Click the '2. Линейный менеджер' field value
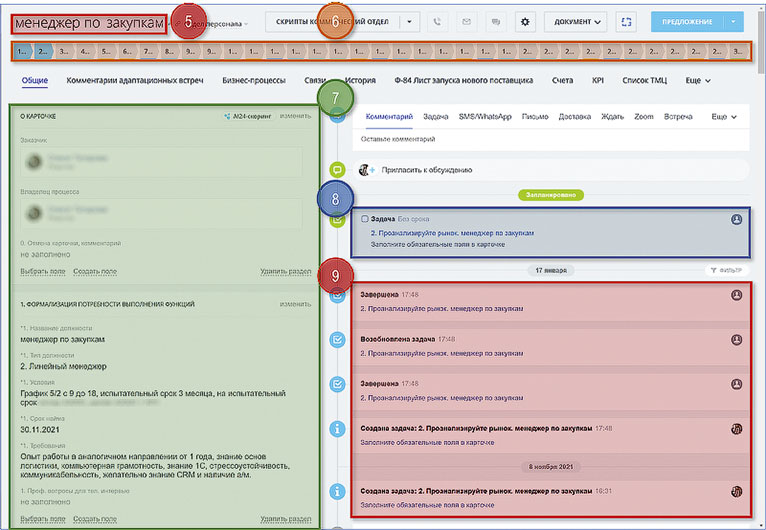The image size is (766, 530). (63, 366)
